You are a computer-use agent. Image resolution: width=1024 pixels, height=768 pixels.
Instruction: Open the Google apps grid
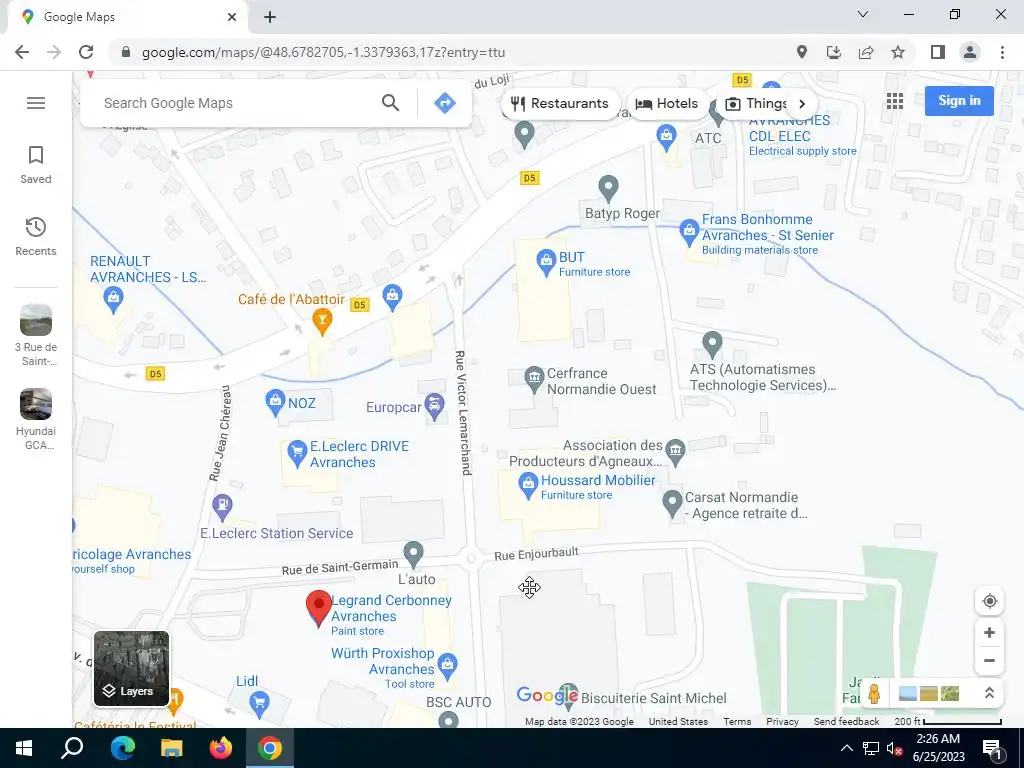tap(895, 101)
